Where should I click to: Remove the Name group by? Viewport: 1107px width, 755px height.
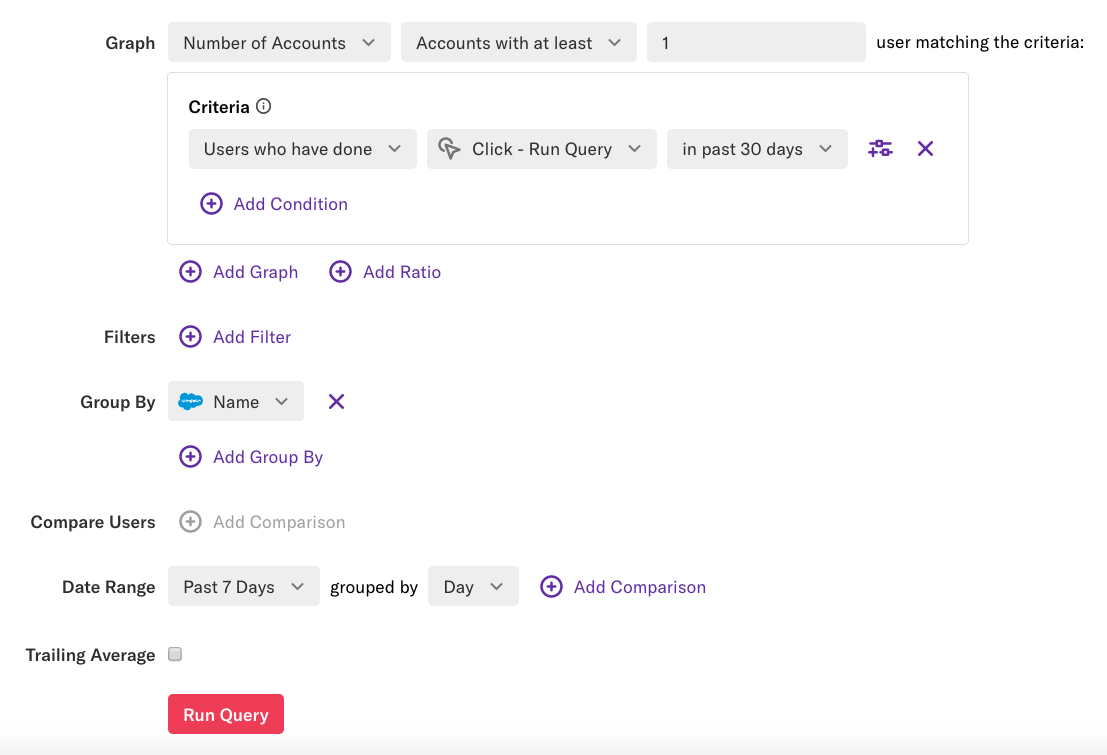click(x=336, y=401)
